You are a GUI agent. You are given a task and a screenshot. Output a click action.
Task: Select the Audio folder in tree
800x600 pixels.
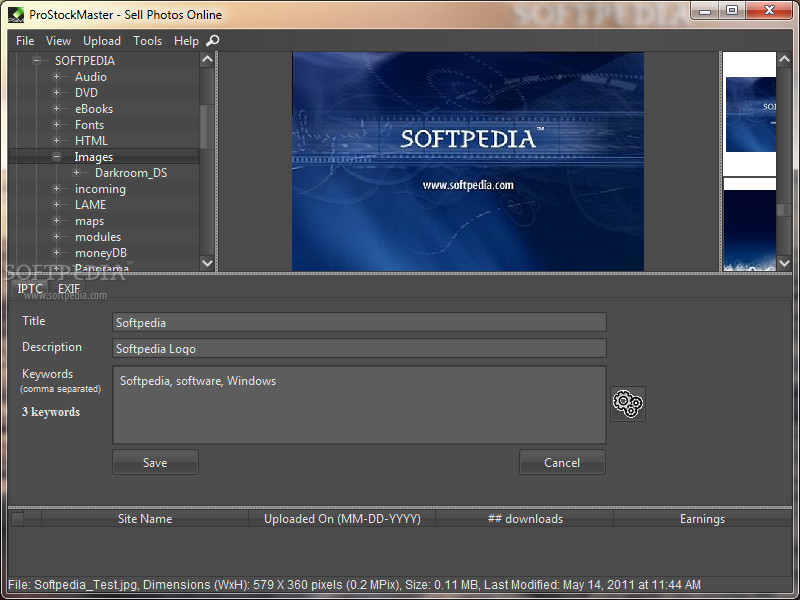(91, 77)
